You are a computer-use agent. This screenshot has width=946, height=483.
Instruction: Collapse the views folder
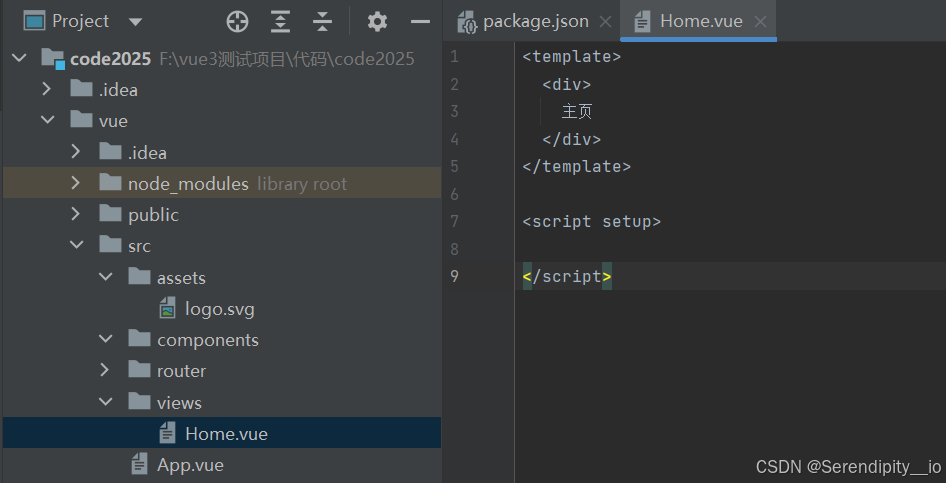coord(106,402)
